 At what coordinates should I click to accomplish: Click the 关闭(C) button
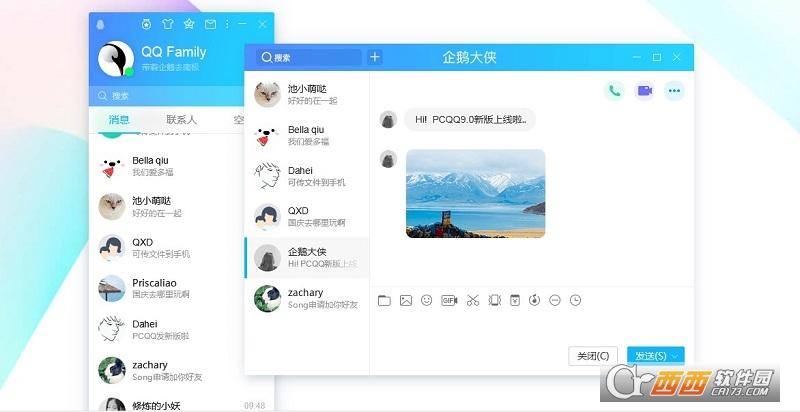click(x=594, y=355)
